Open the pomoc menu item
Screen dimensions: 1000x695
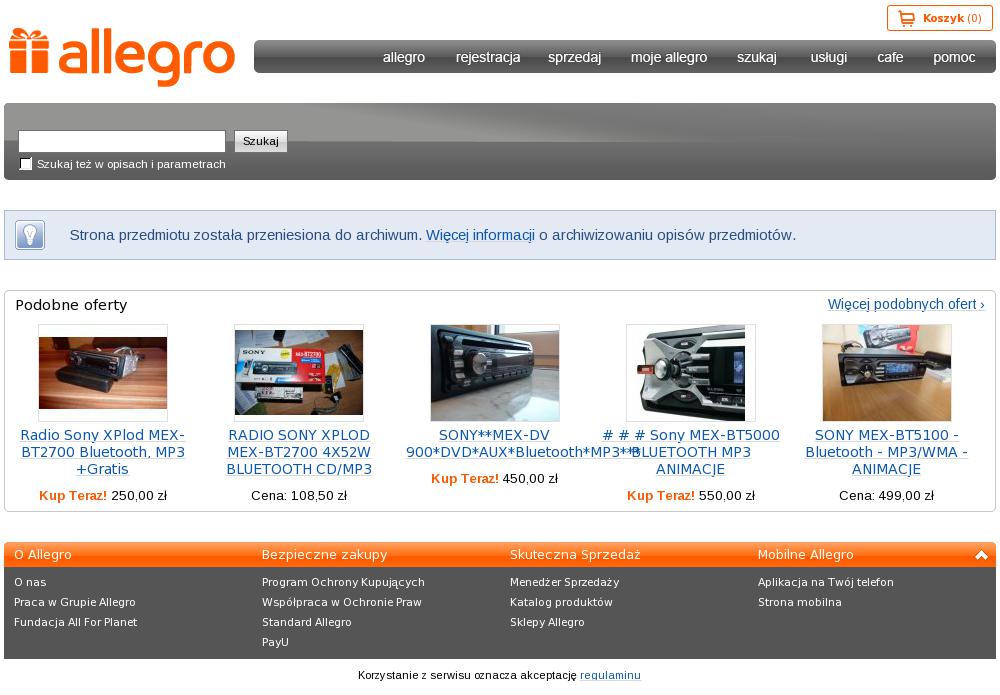954,57
